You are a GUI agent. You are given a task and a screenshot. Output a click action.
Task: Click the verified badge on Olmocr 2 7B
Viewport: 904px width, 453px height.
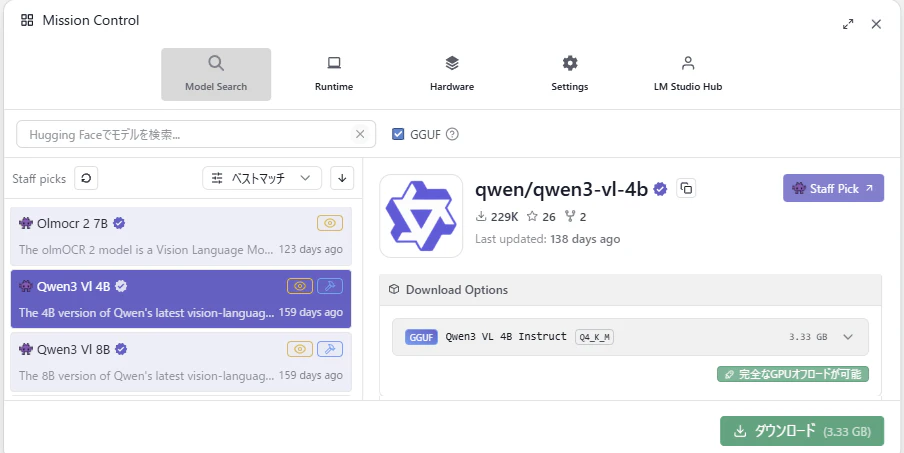[x=119, y=223]
